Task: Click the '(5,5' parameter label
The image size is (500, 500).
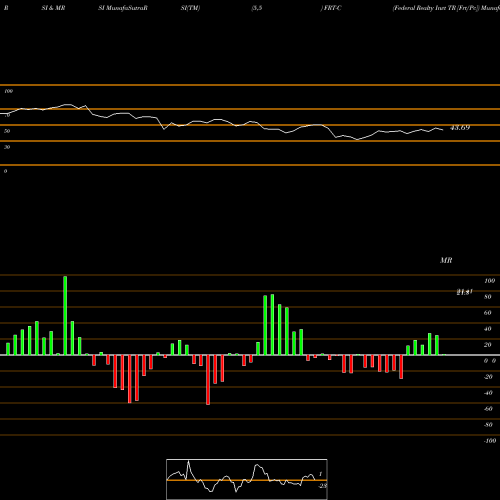Action: pos(257,8)
